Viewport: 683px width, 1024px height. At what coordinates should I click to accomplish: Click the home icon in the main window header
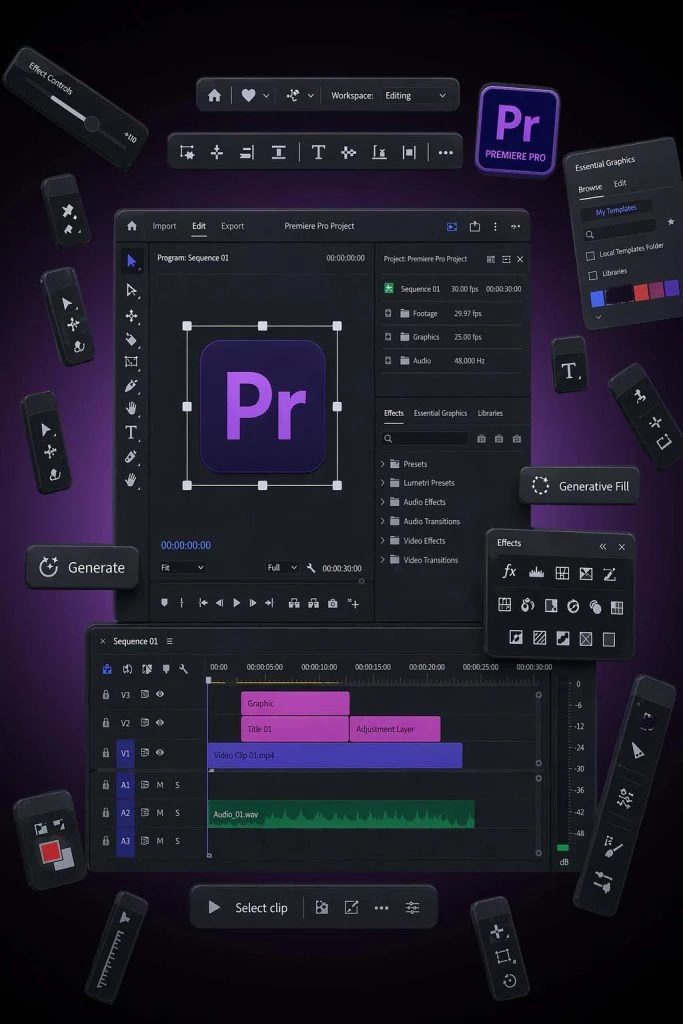132,226
